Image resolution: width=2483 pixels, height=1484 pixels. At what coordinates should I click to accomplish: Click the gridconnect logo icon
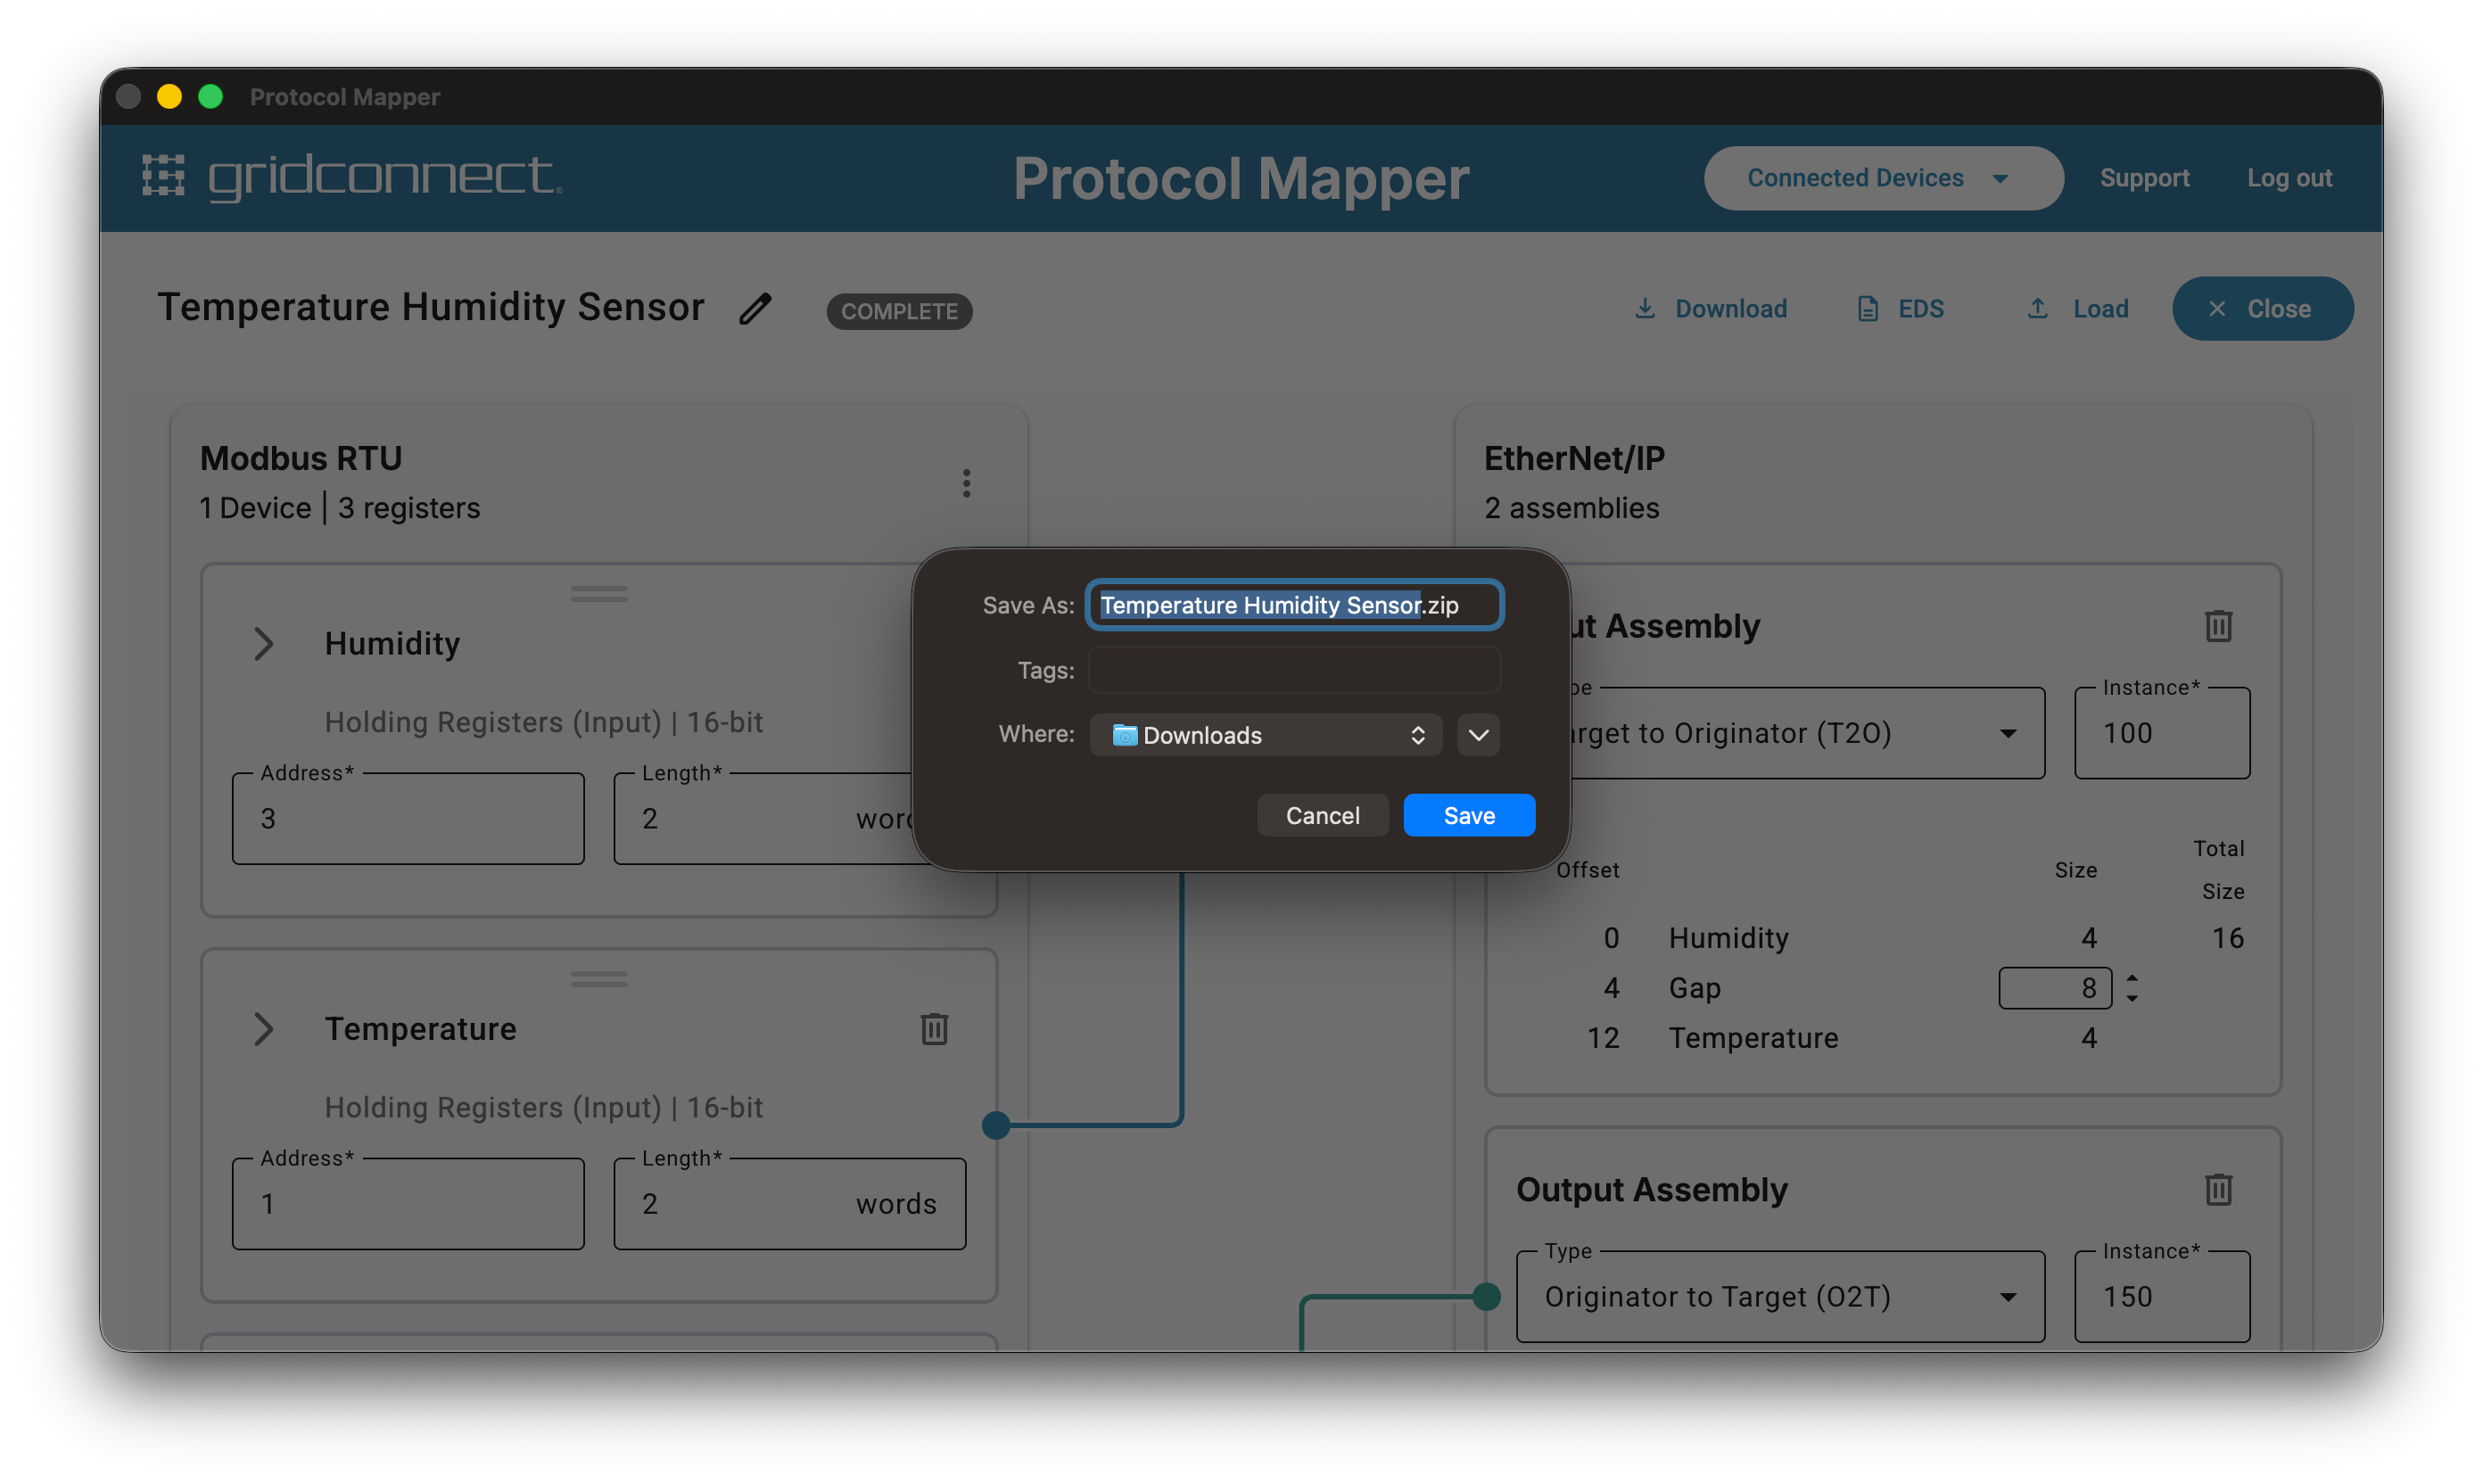pyautogui.click(x=163, y=176)
